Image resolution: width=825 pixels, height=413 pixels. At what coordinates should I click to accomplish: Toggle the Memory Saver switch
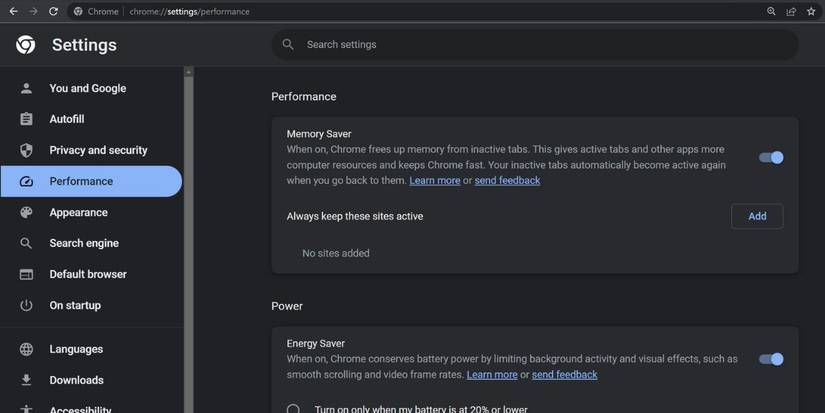pyautogui.click(x=771, y=157)
